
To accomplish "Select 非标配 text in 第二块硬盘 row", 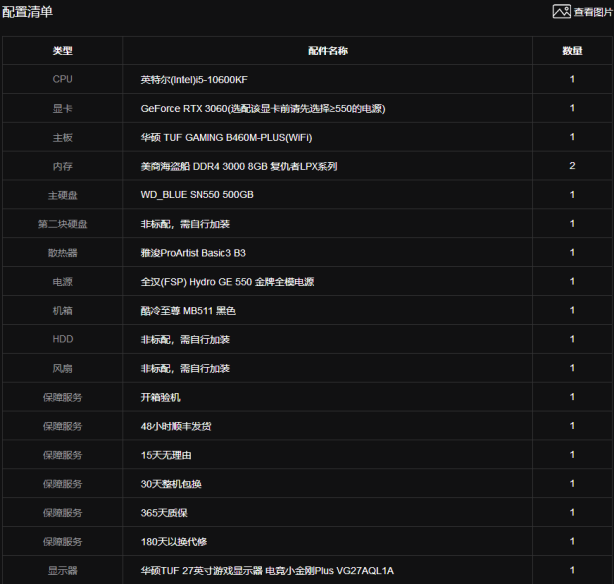I will click(185, 224).
